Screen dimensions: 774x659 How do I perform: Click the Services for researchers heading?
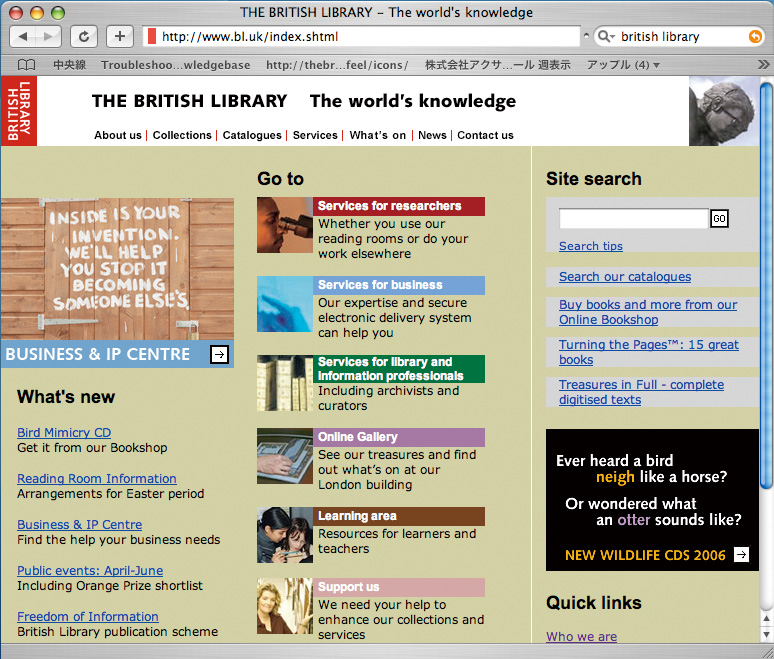[x=399, y=206]
